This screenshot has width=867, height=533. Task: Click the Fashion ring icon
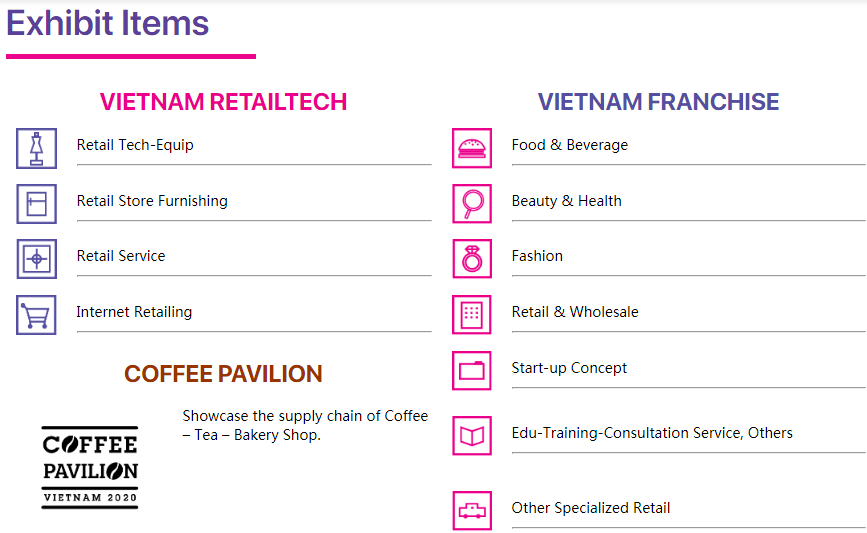(x=471, y=259)
